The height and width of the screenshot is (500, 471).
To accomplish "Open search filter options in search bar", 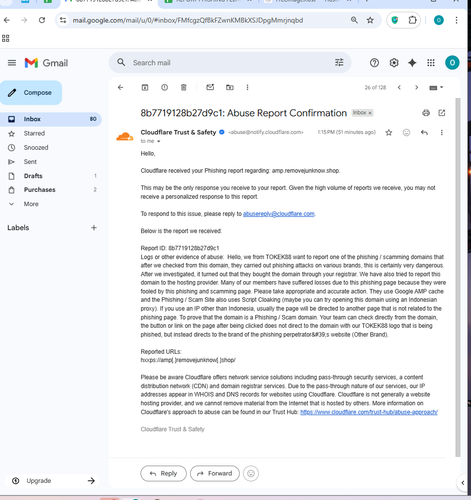I will click(339, 62).
